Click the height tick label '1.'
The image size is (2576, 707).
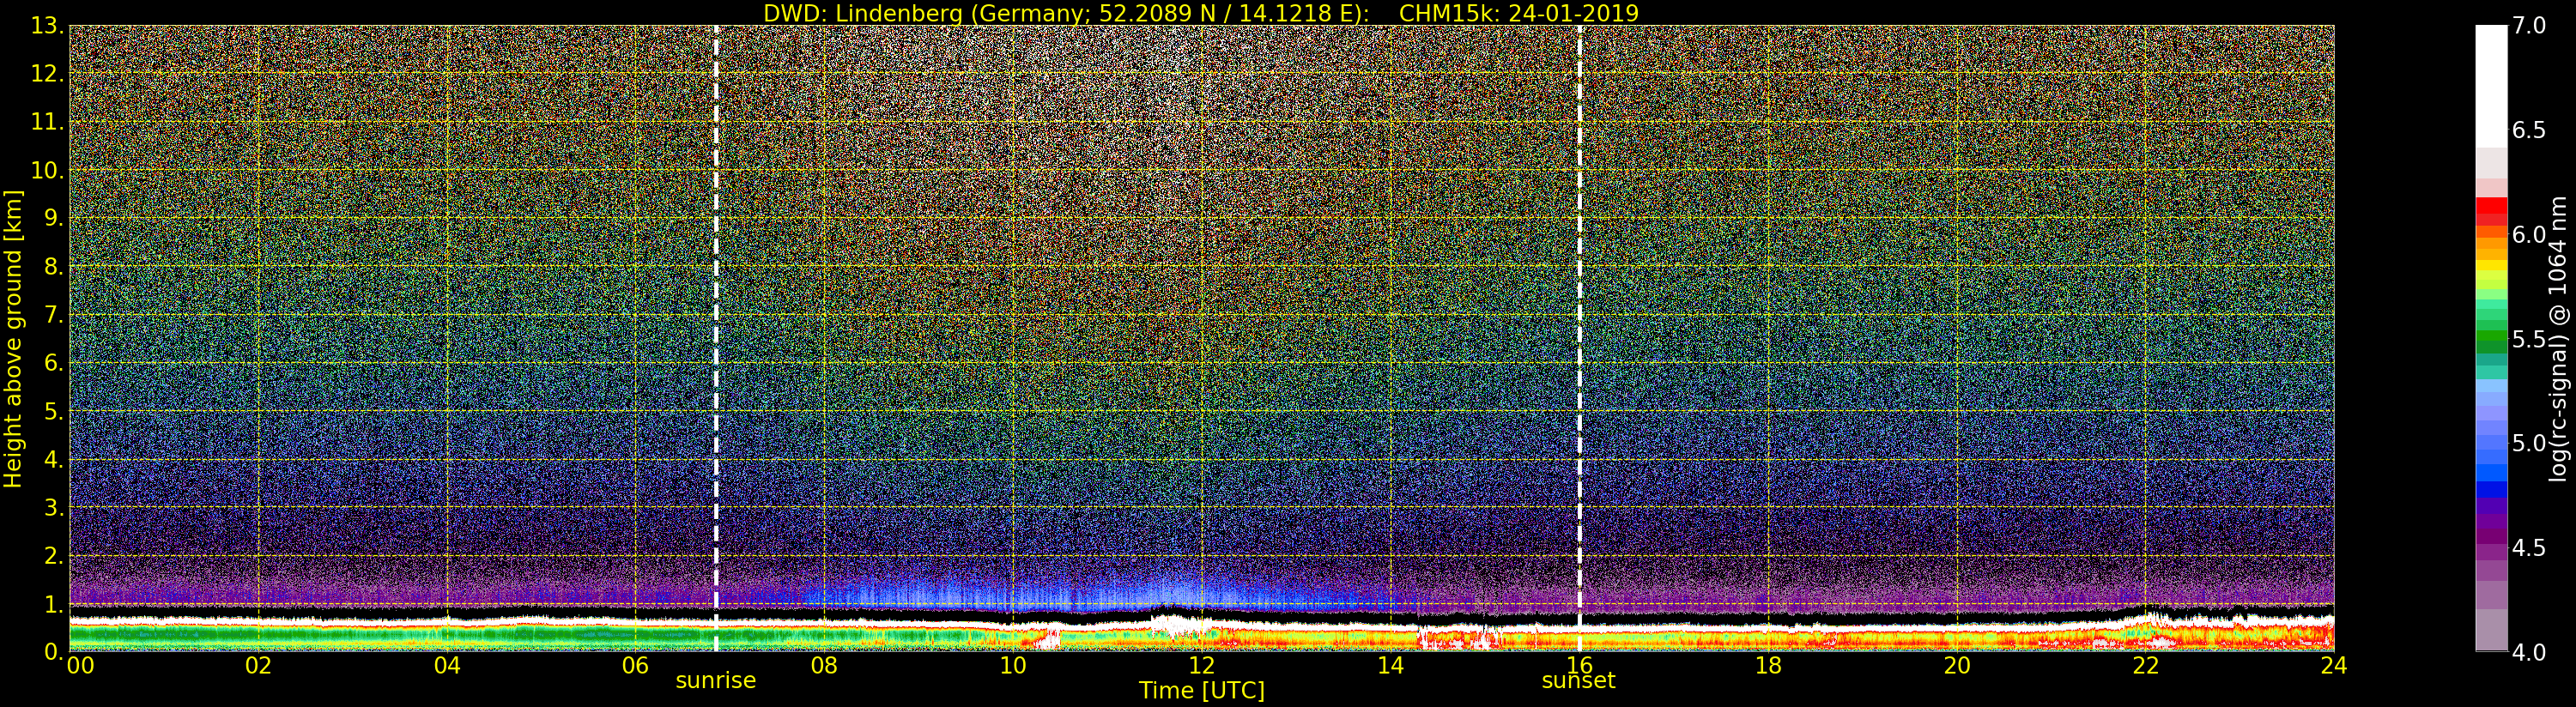point(53,603)
